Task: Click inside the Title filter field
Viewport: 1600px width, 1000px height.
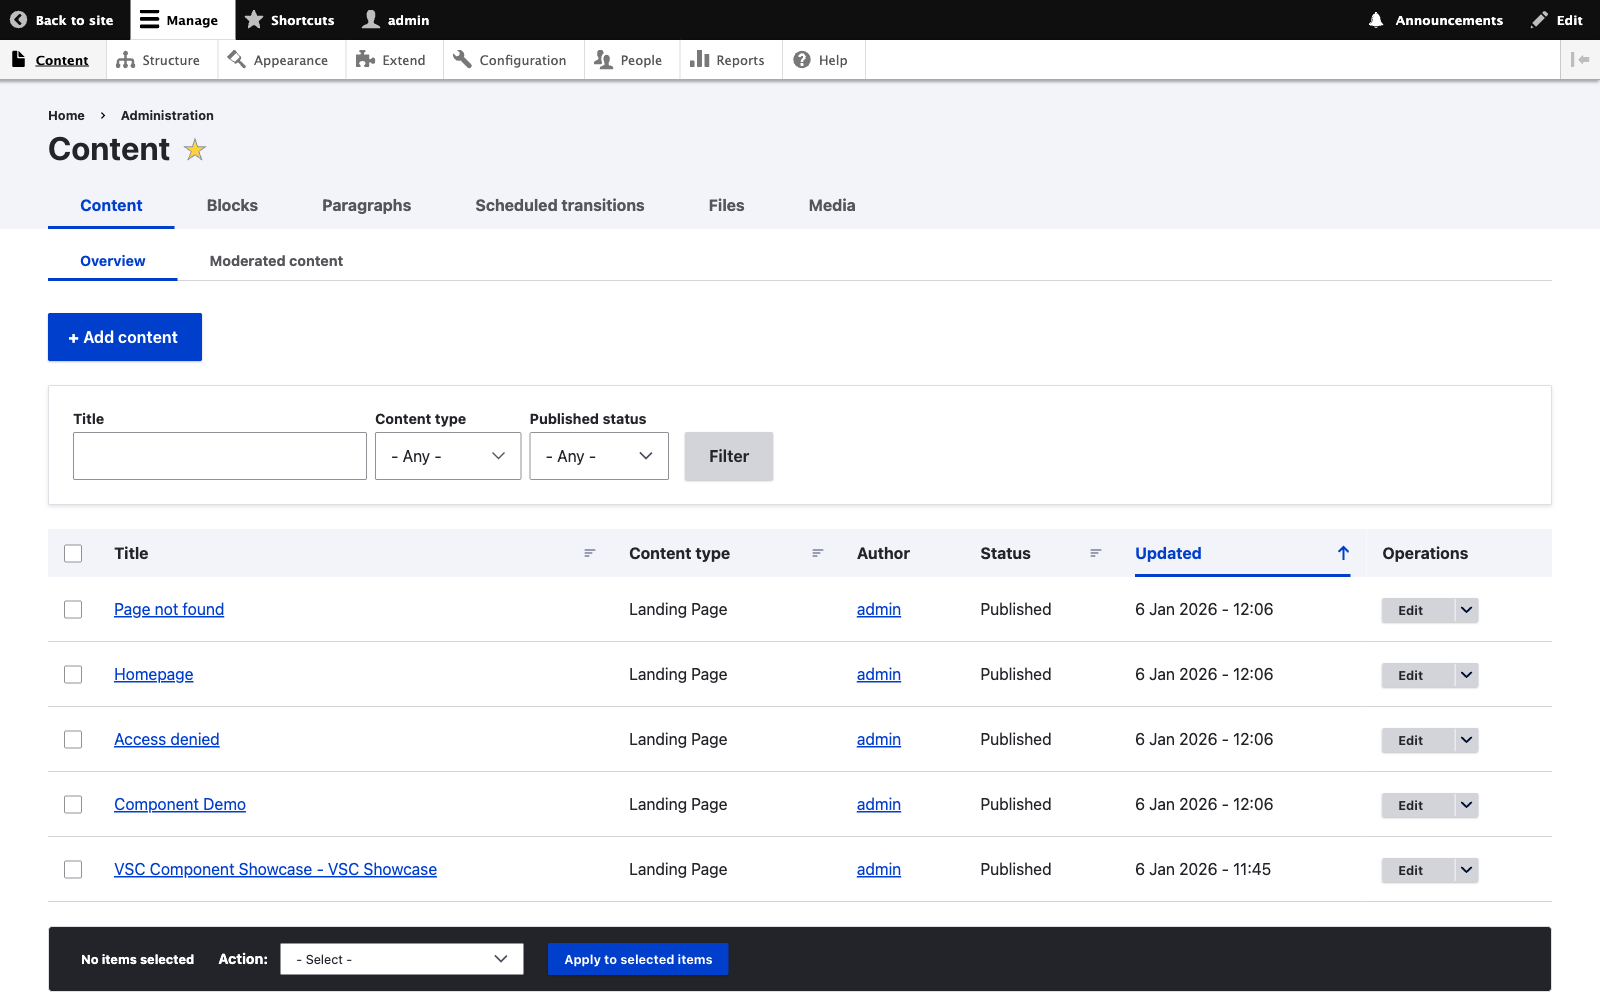Action: 219,456
